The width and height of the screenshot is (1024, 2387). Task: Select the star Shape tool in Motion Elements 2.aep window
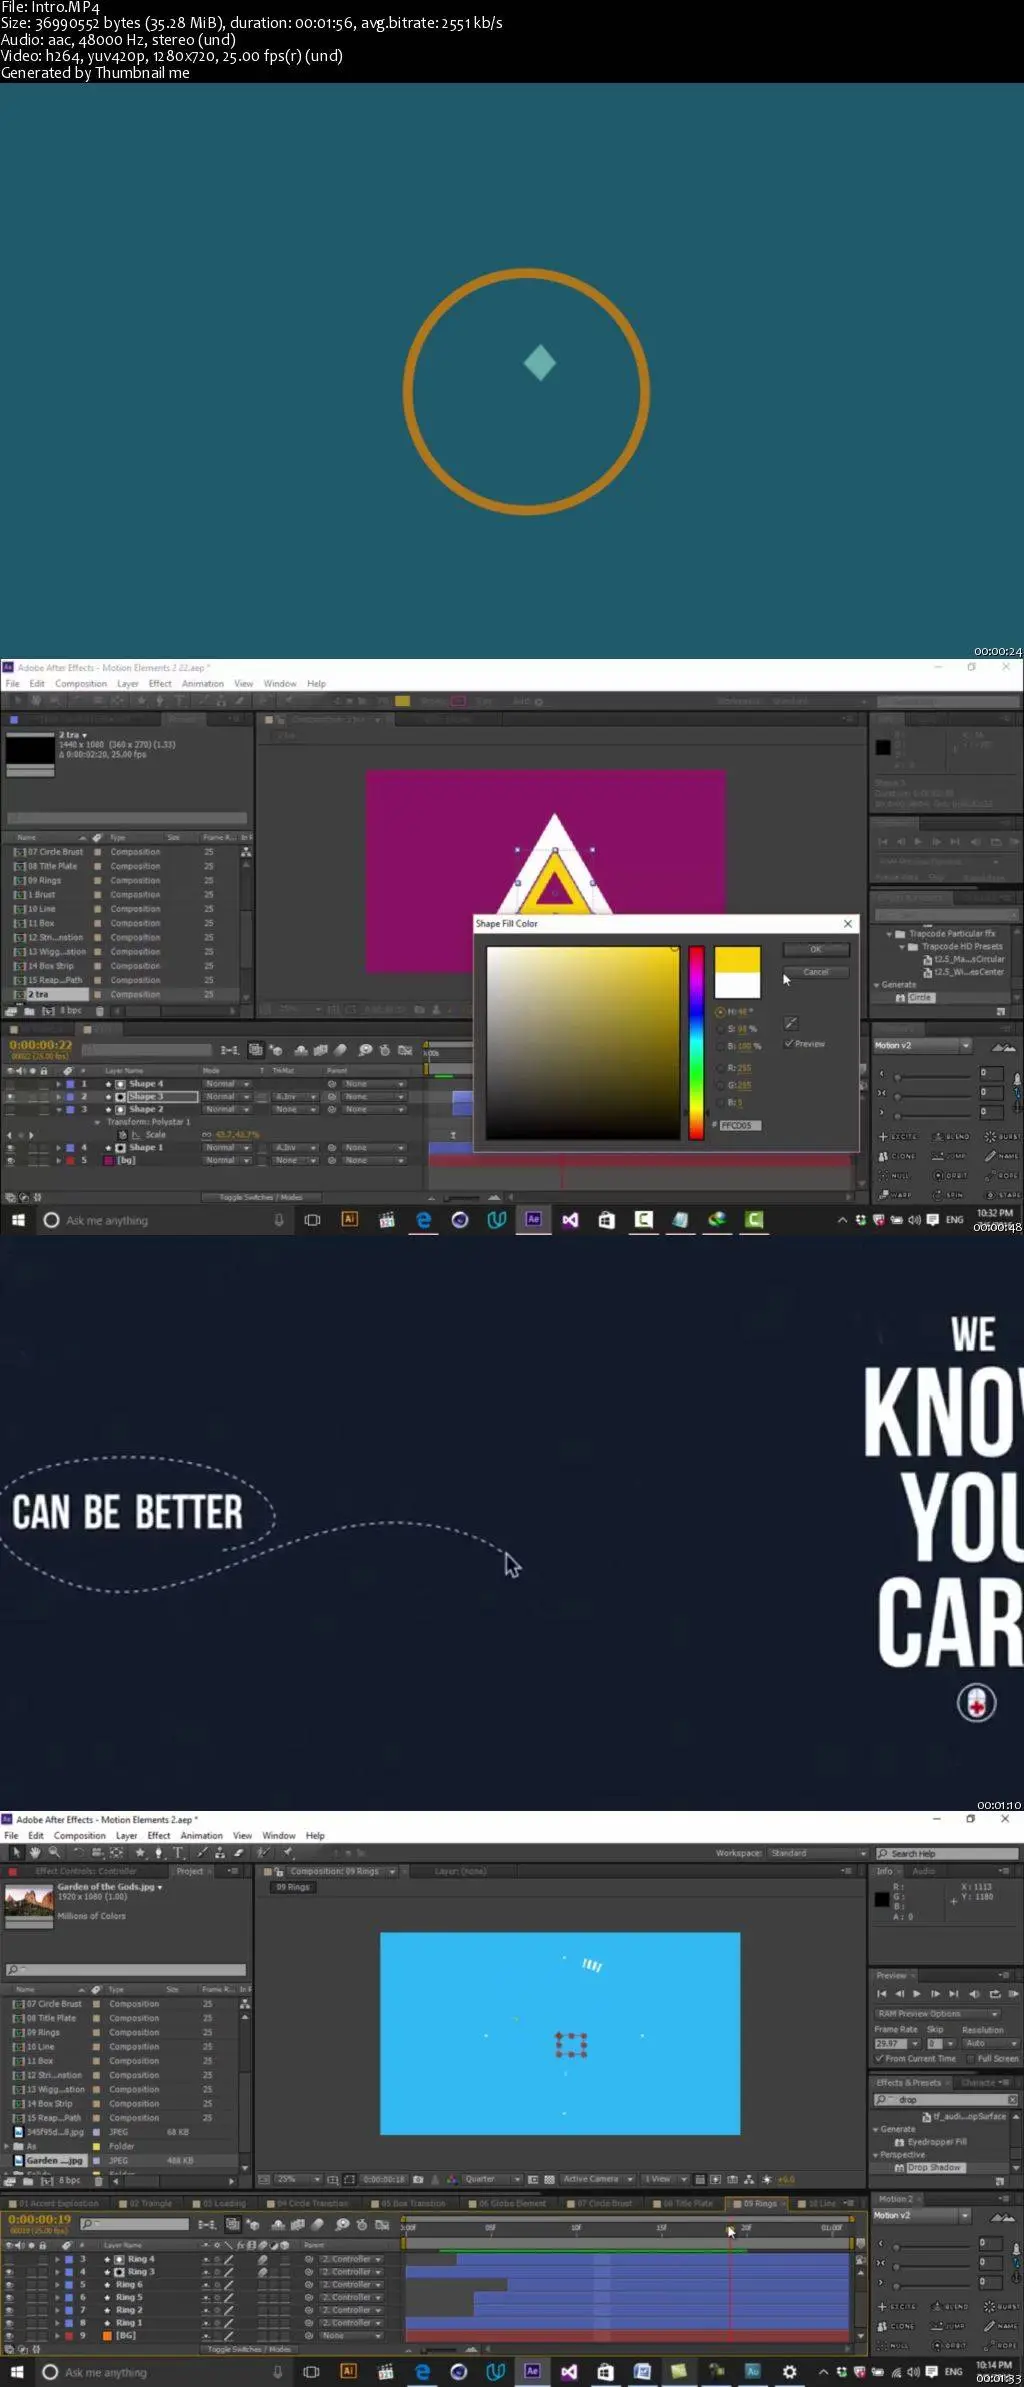coord(139,1853)
